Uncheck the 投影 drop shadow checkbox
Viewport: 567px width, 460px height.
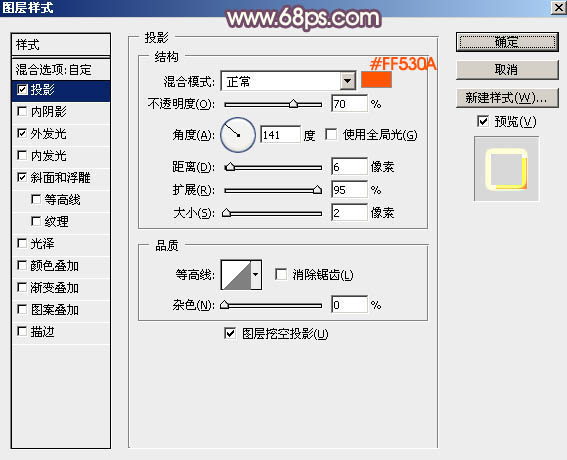(x=22, y=90)
